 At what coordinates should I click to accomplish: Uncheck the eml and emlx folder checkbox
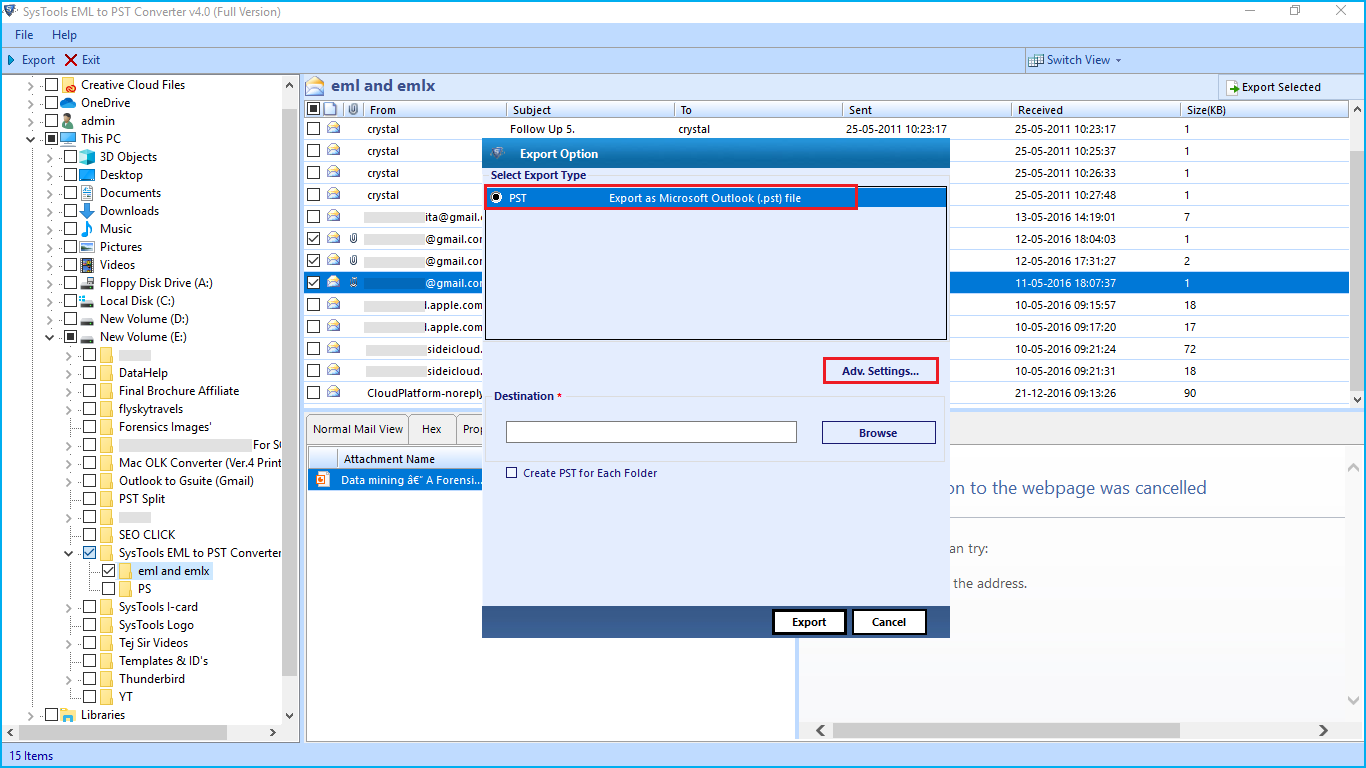click(109, 571)
